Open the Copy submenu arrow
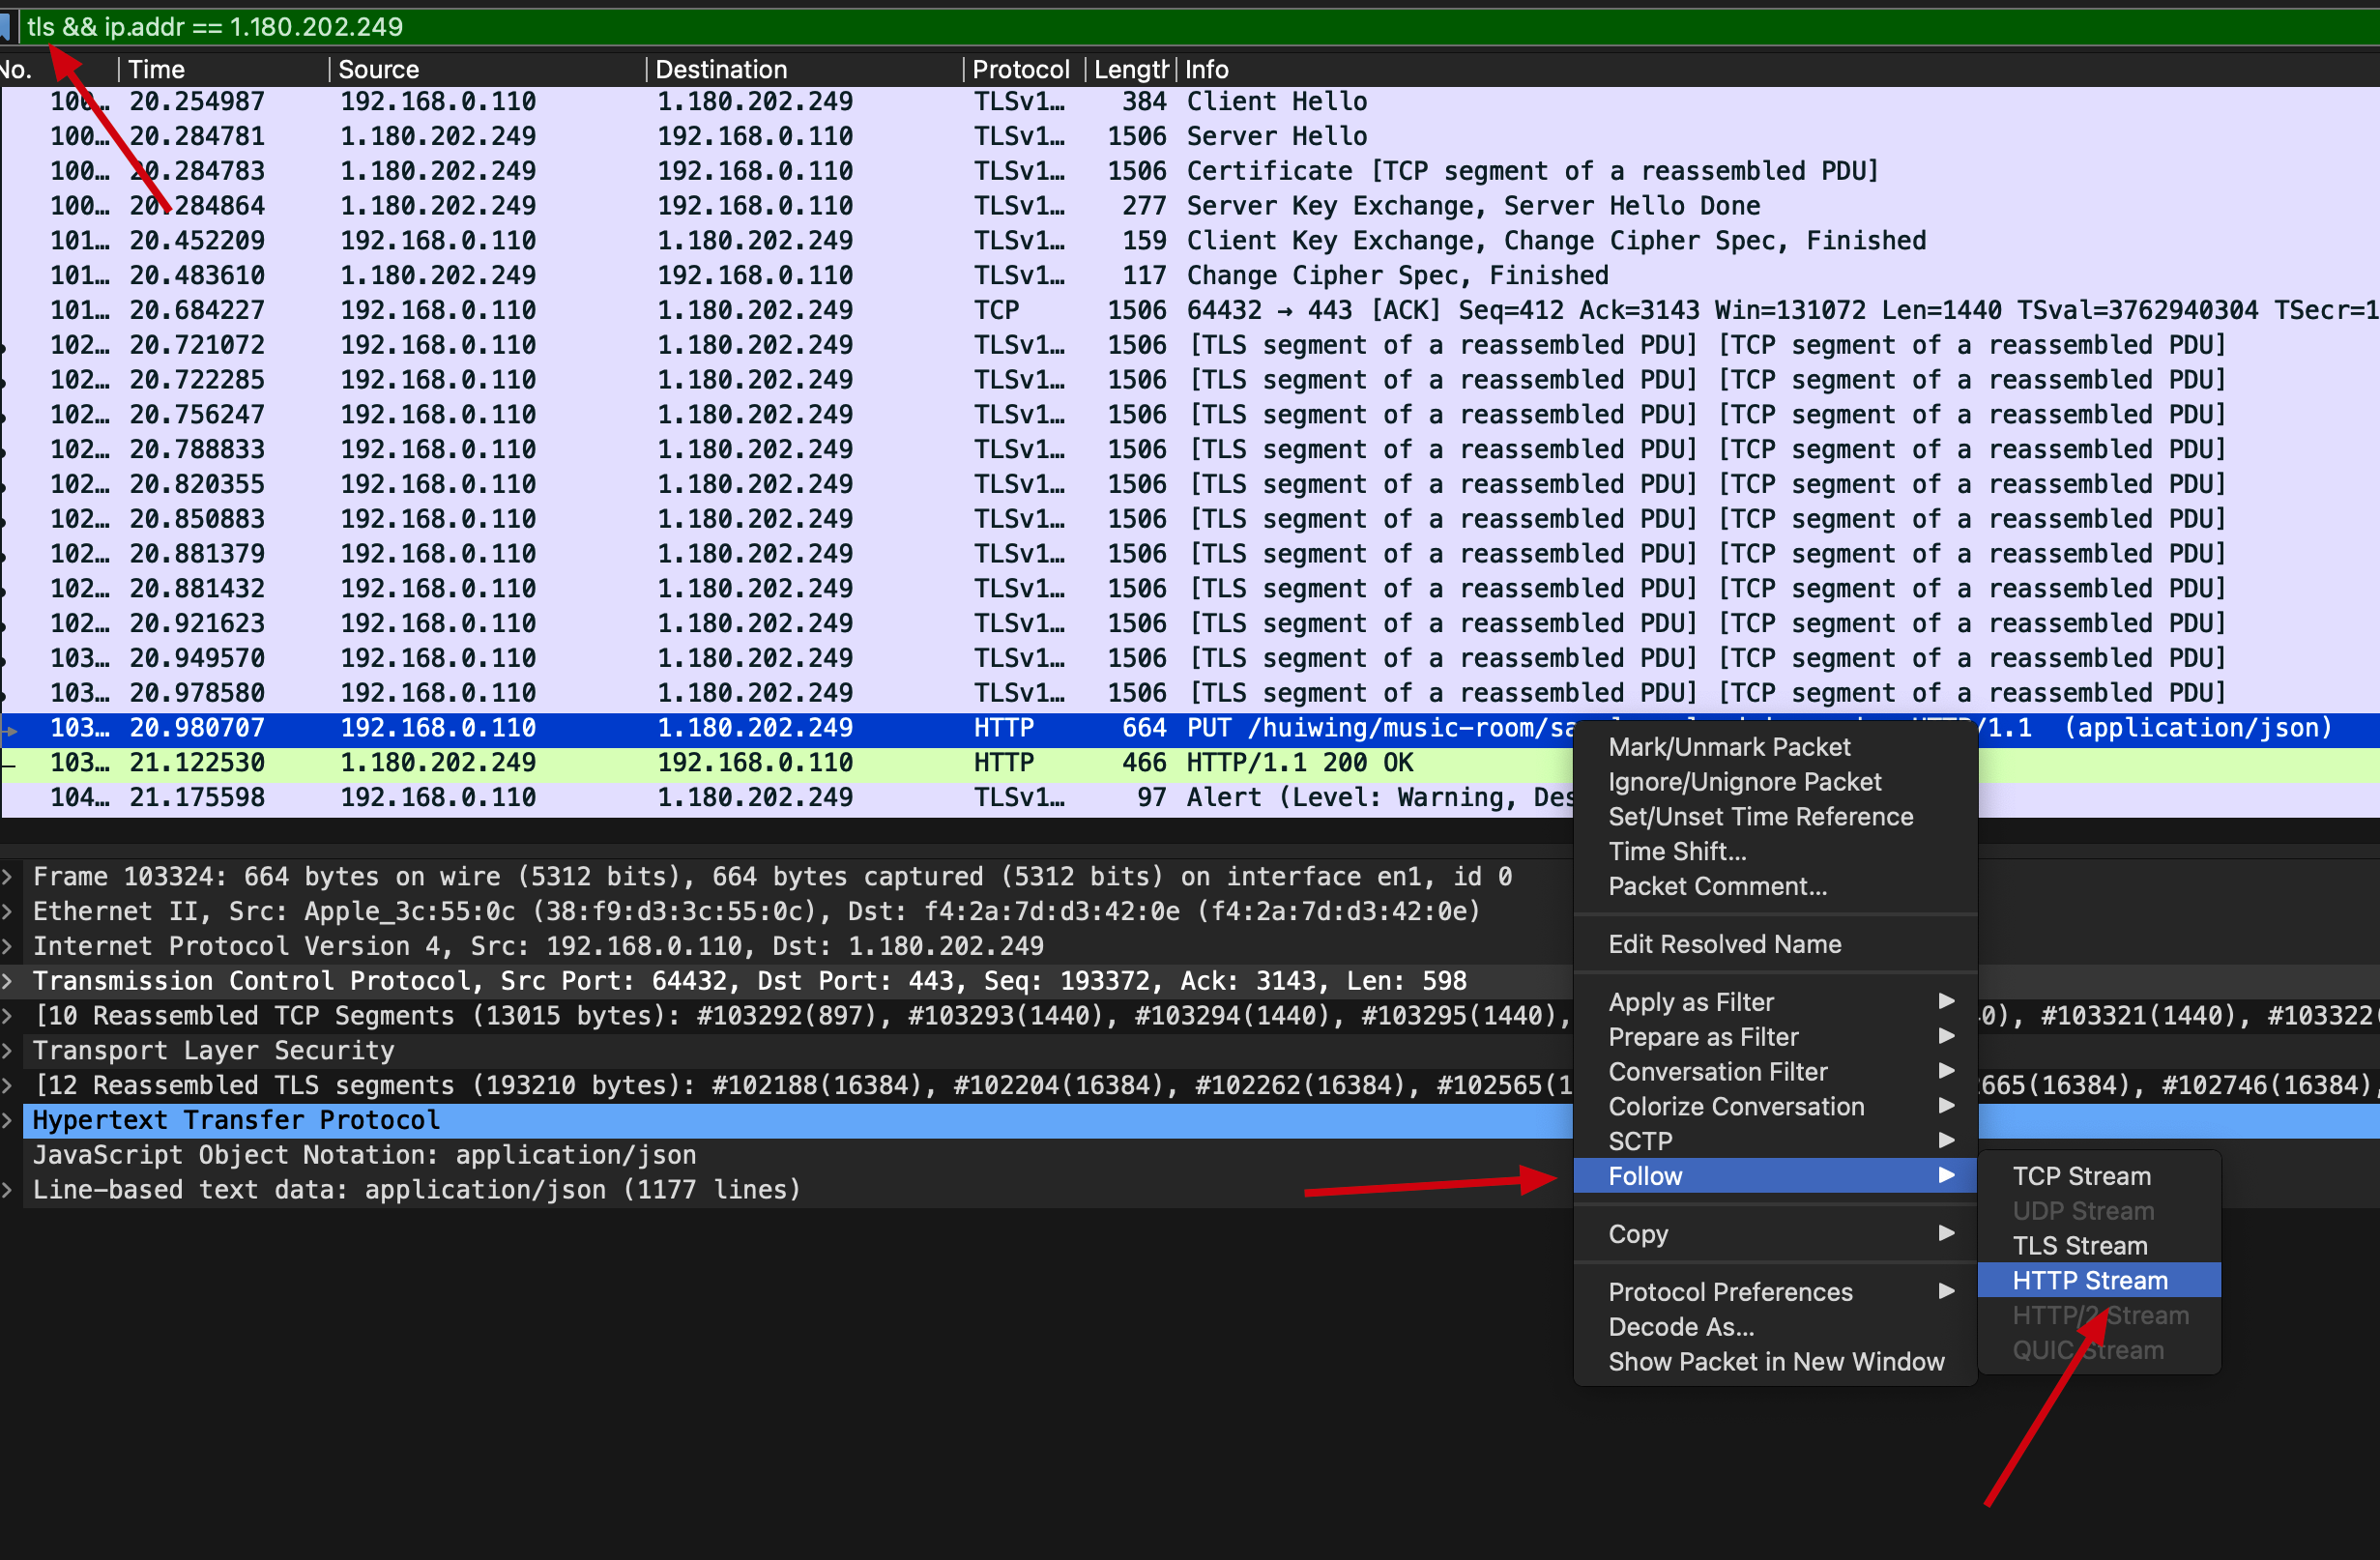 (x=1946, y=1233)
